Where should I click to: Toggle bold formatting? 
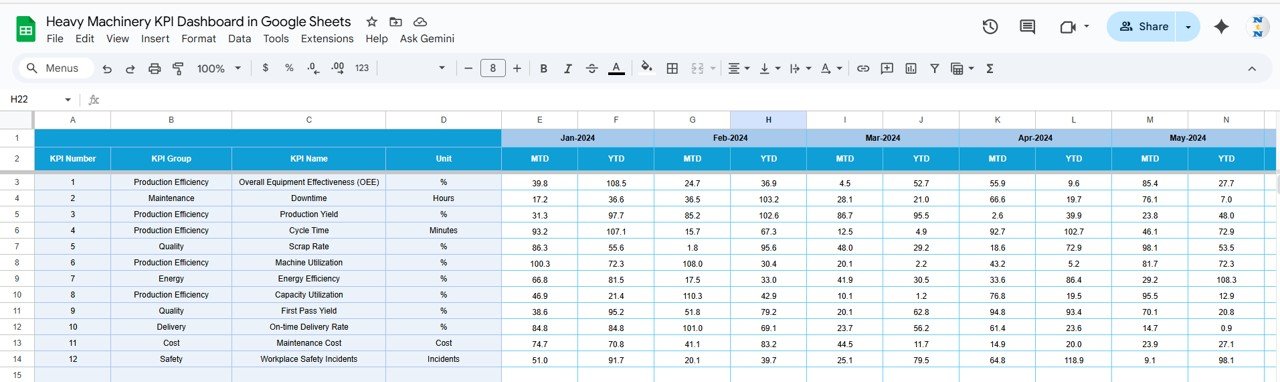coord(544,68)
